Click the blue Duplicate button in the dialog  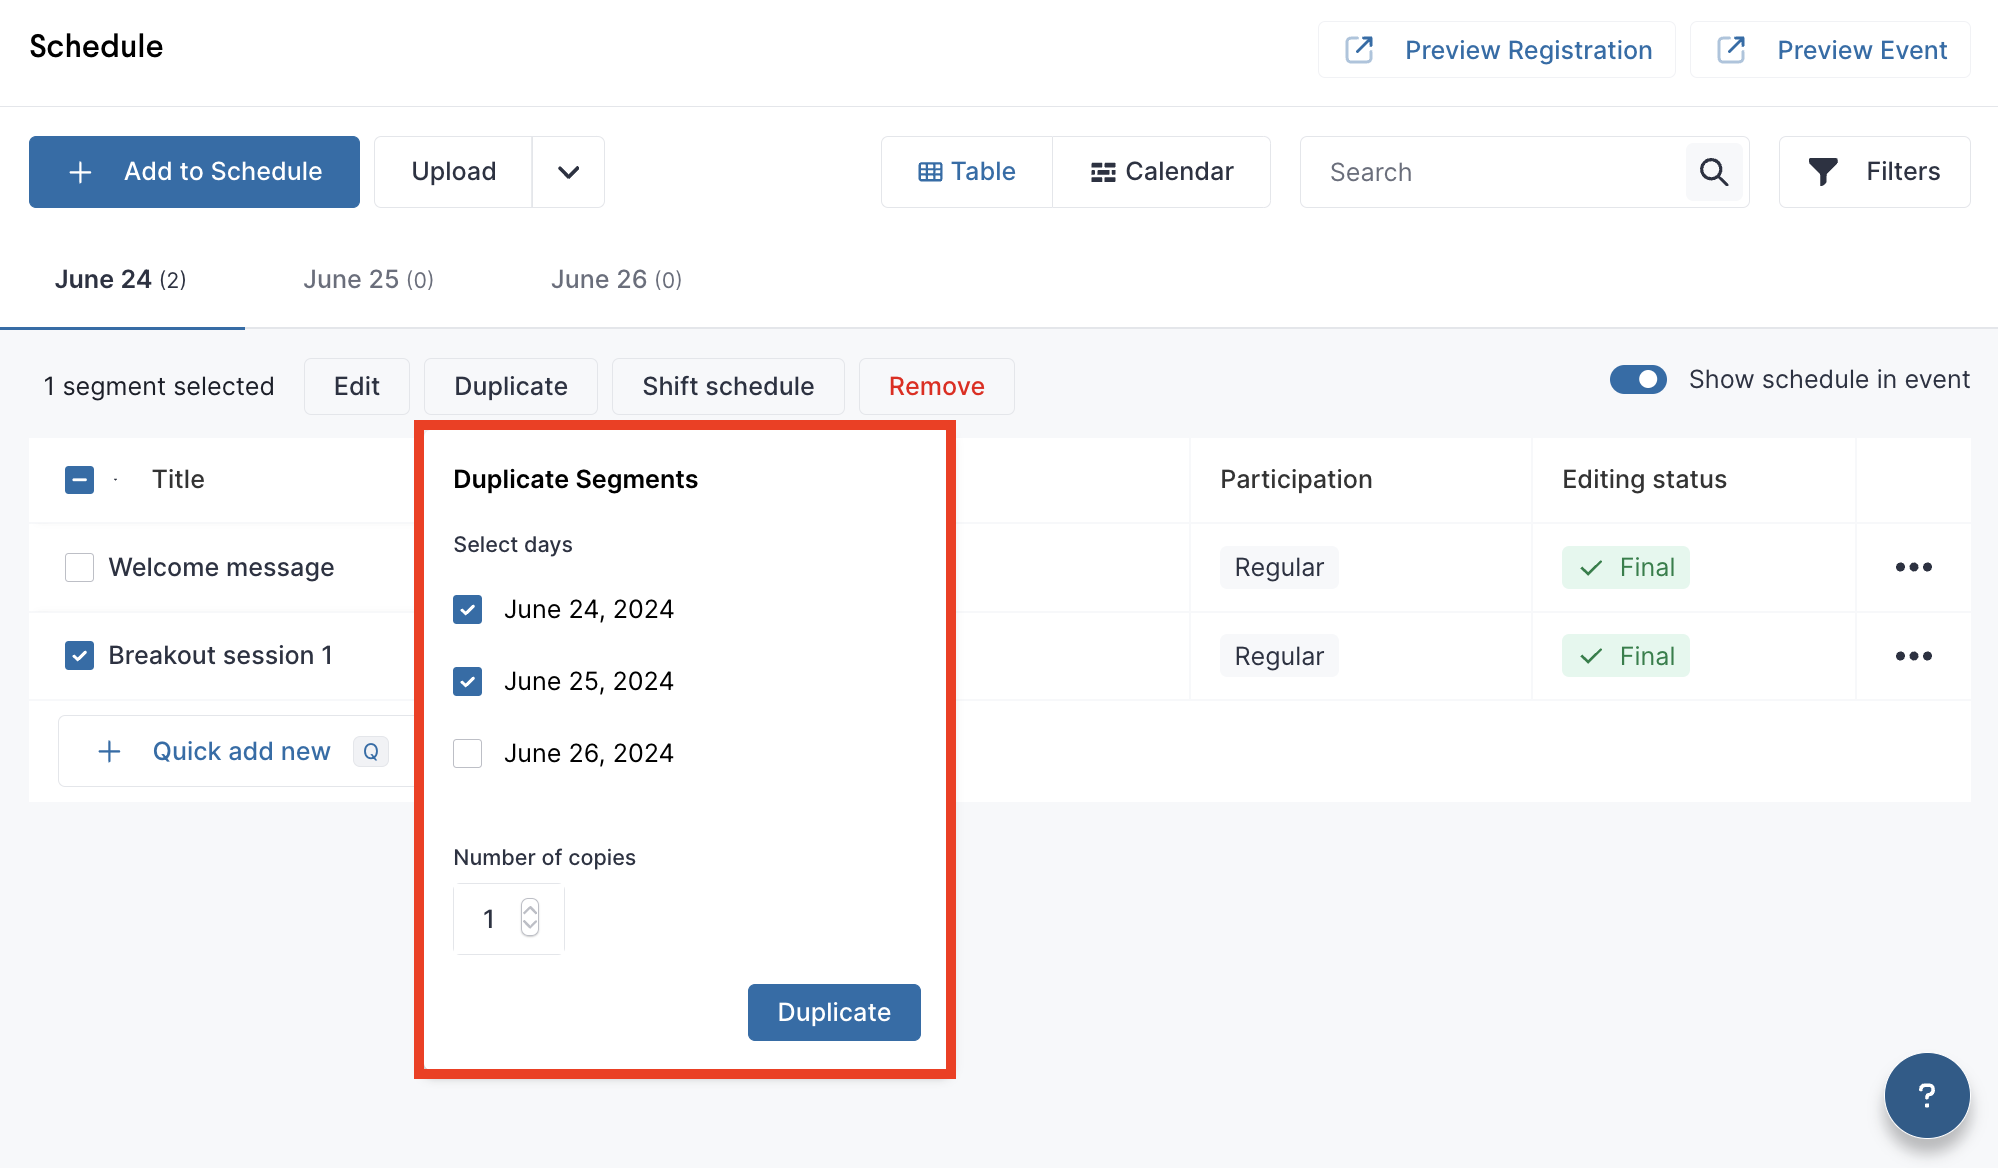coord(833,1012)
